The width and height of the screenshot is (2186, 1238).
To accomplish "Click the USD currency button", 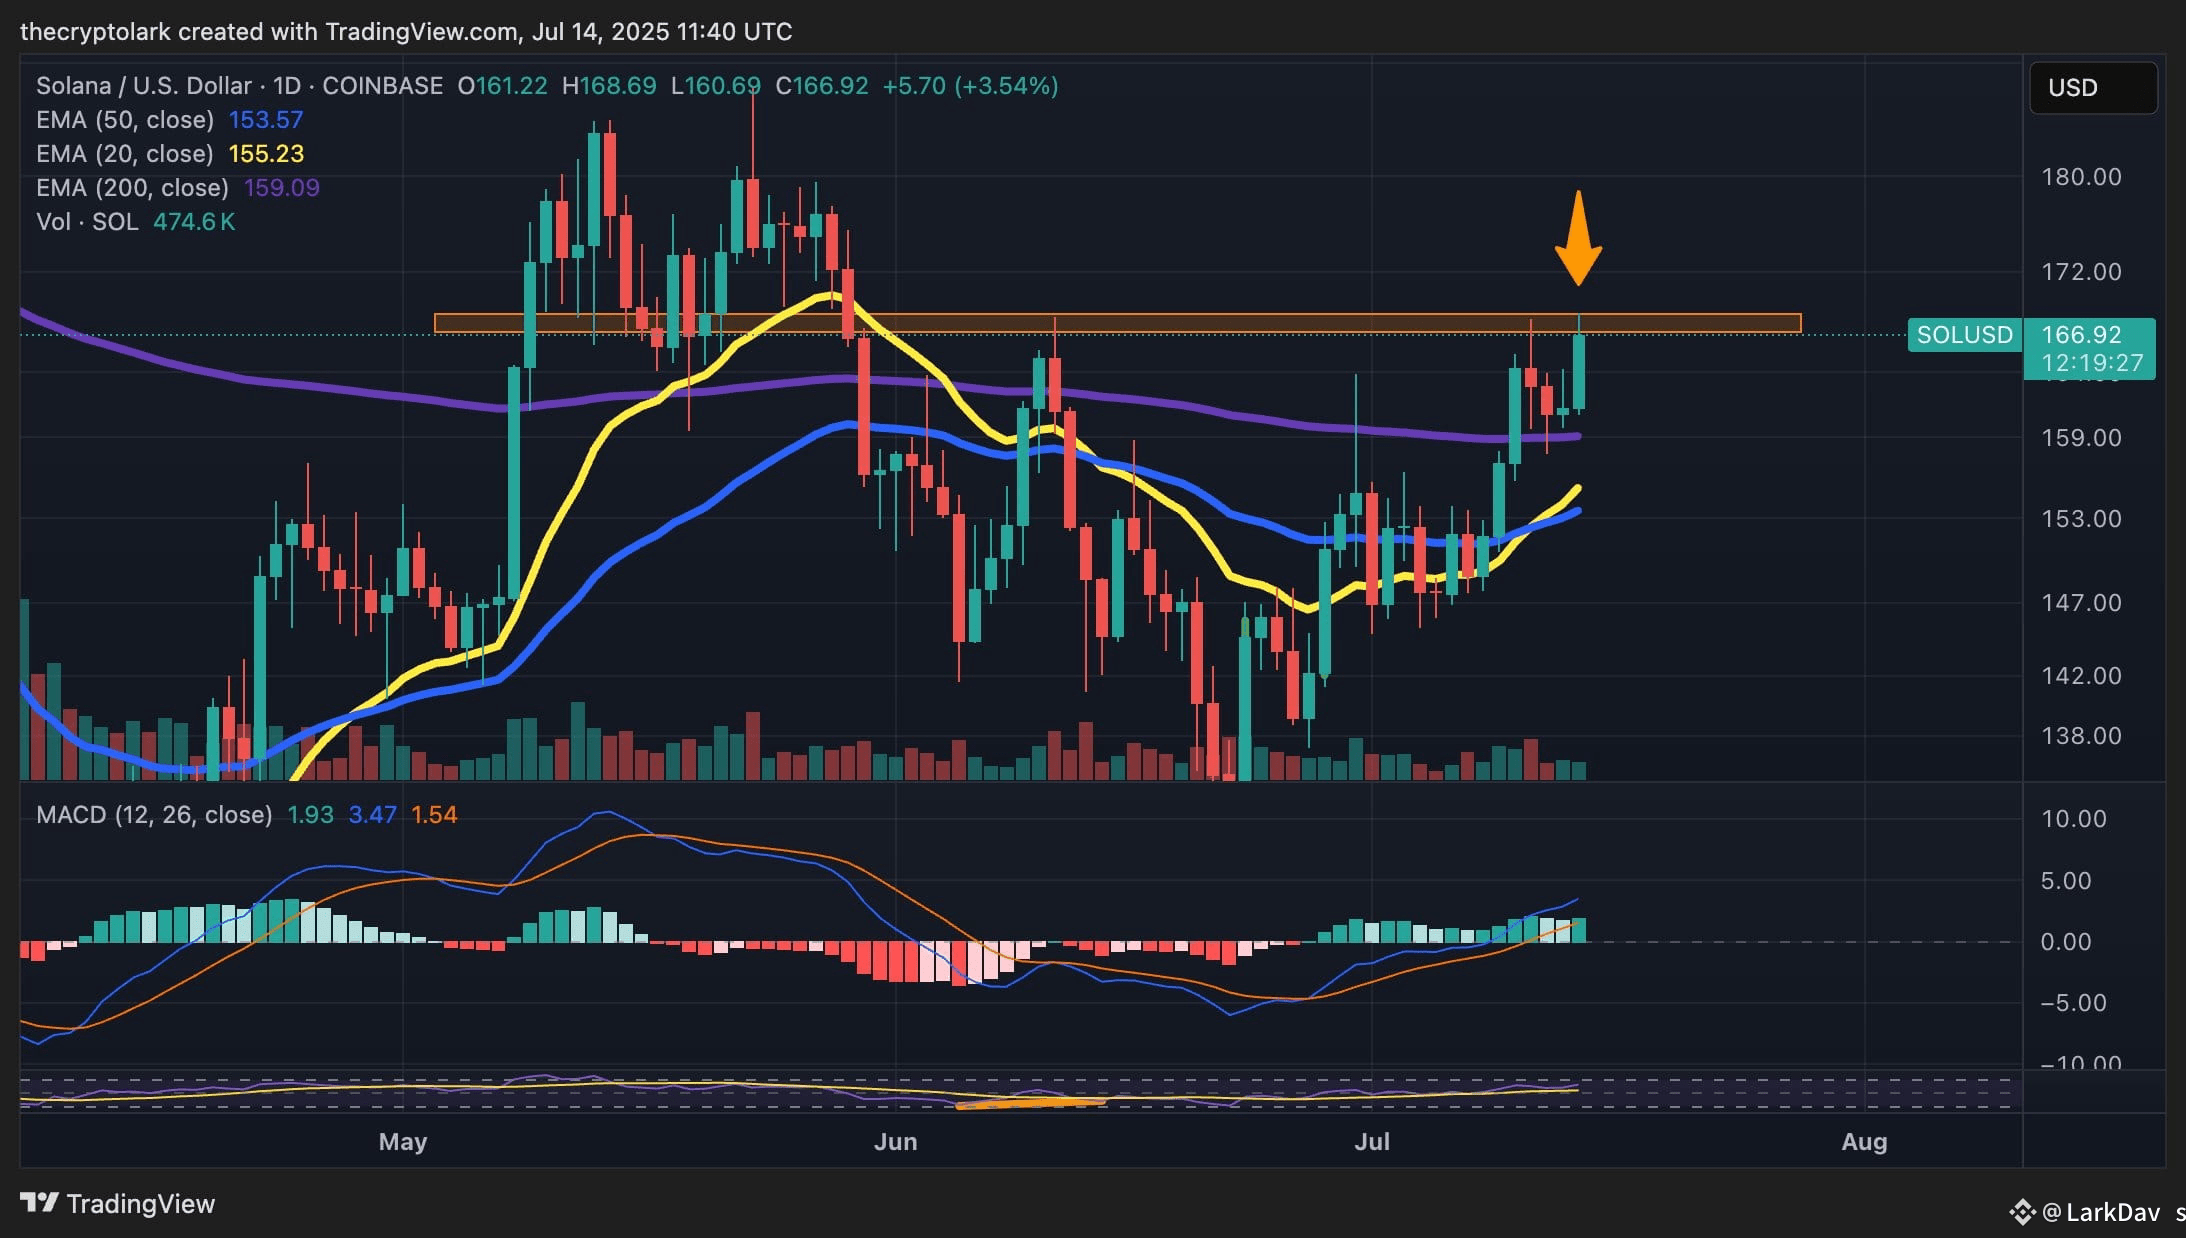I will tap(2092, 88).
